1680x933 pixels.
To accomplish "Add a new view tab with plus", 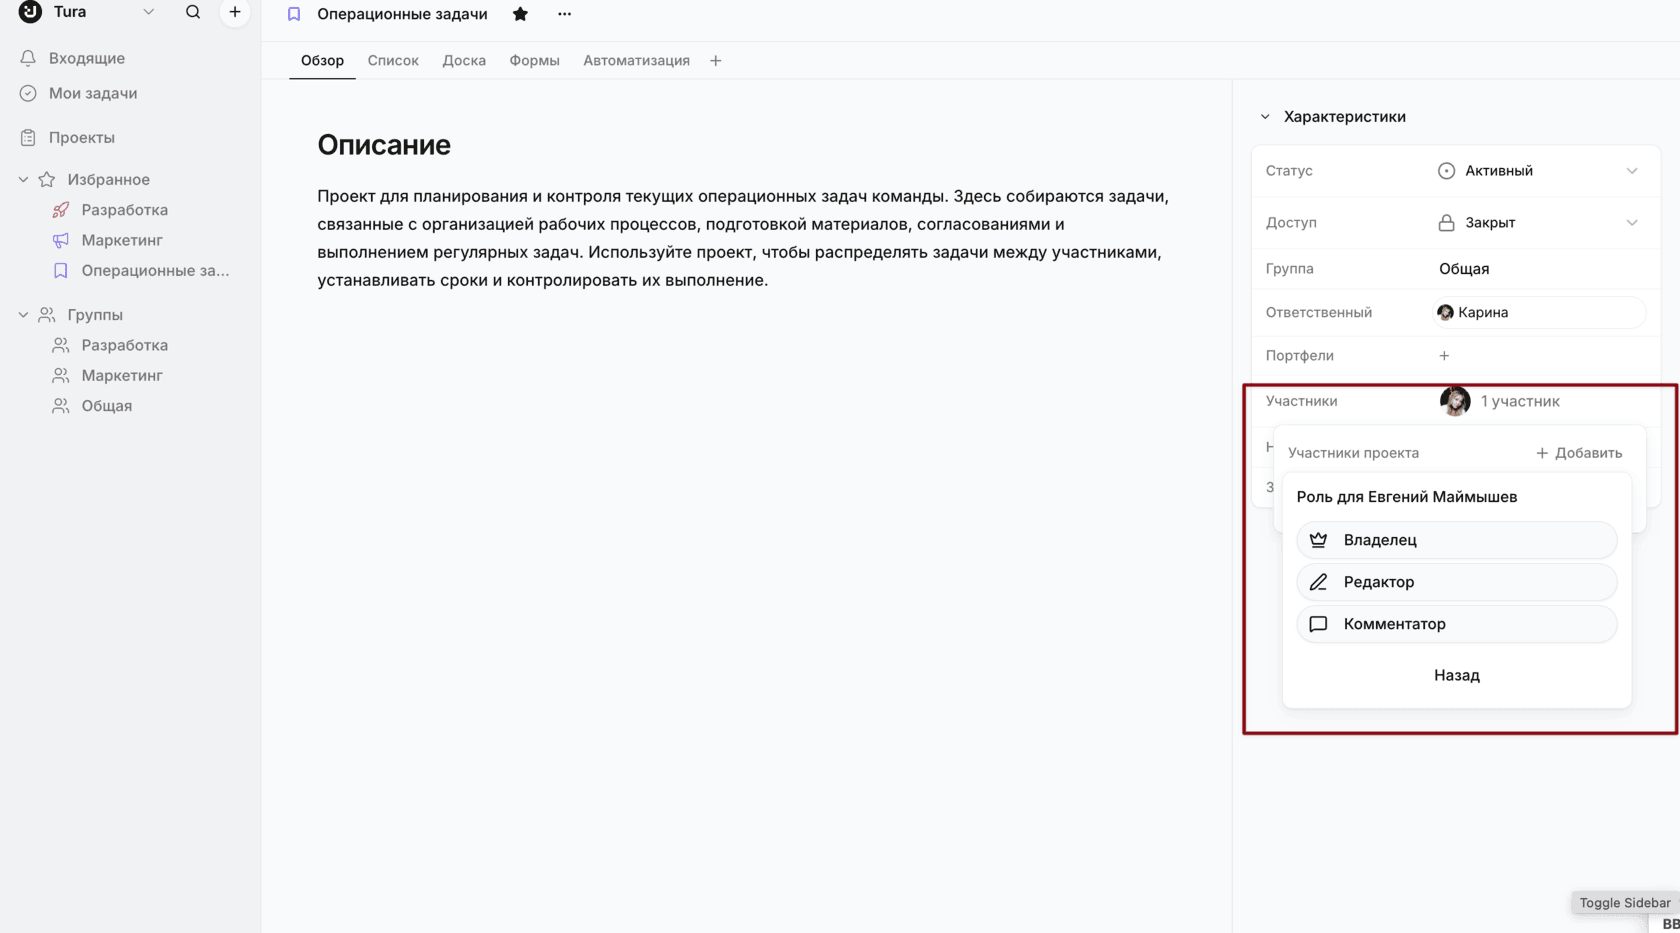I will click(716, 61).
